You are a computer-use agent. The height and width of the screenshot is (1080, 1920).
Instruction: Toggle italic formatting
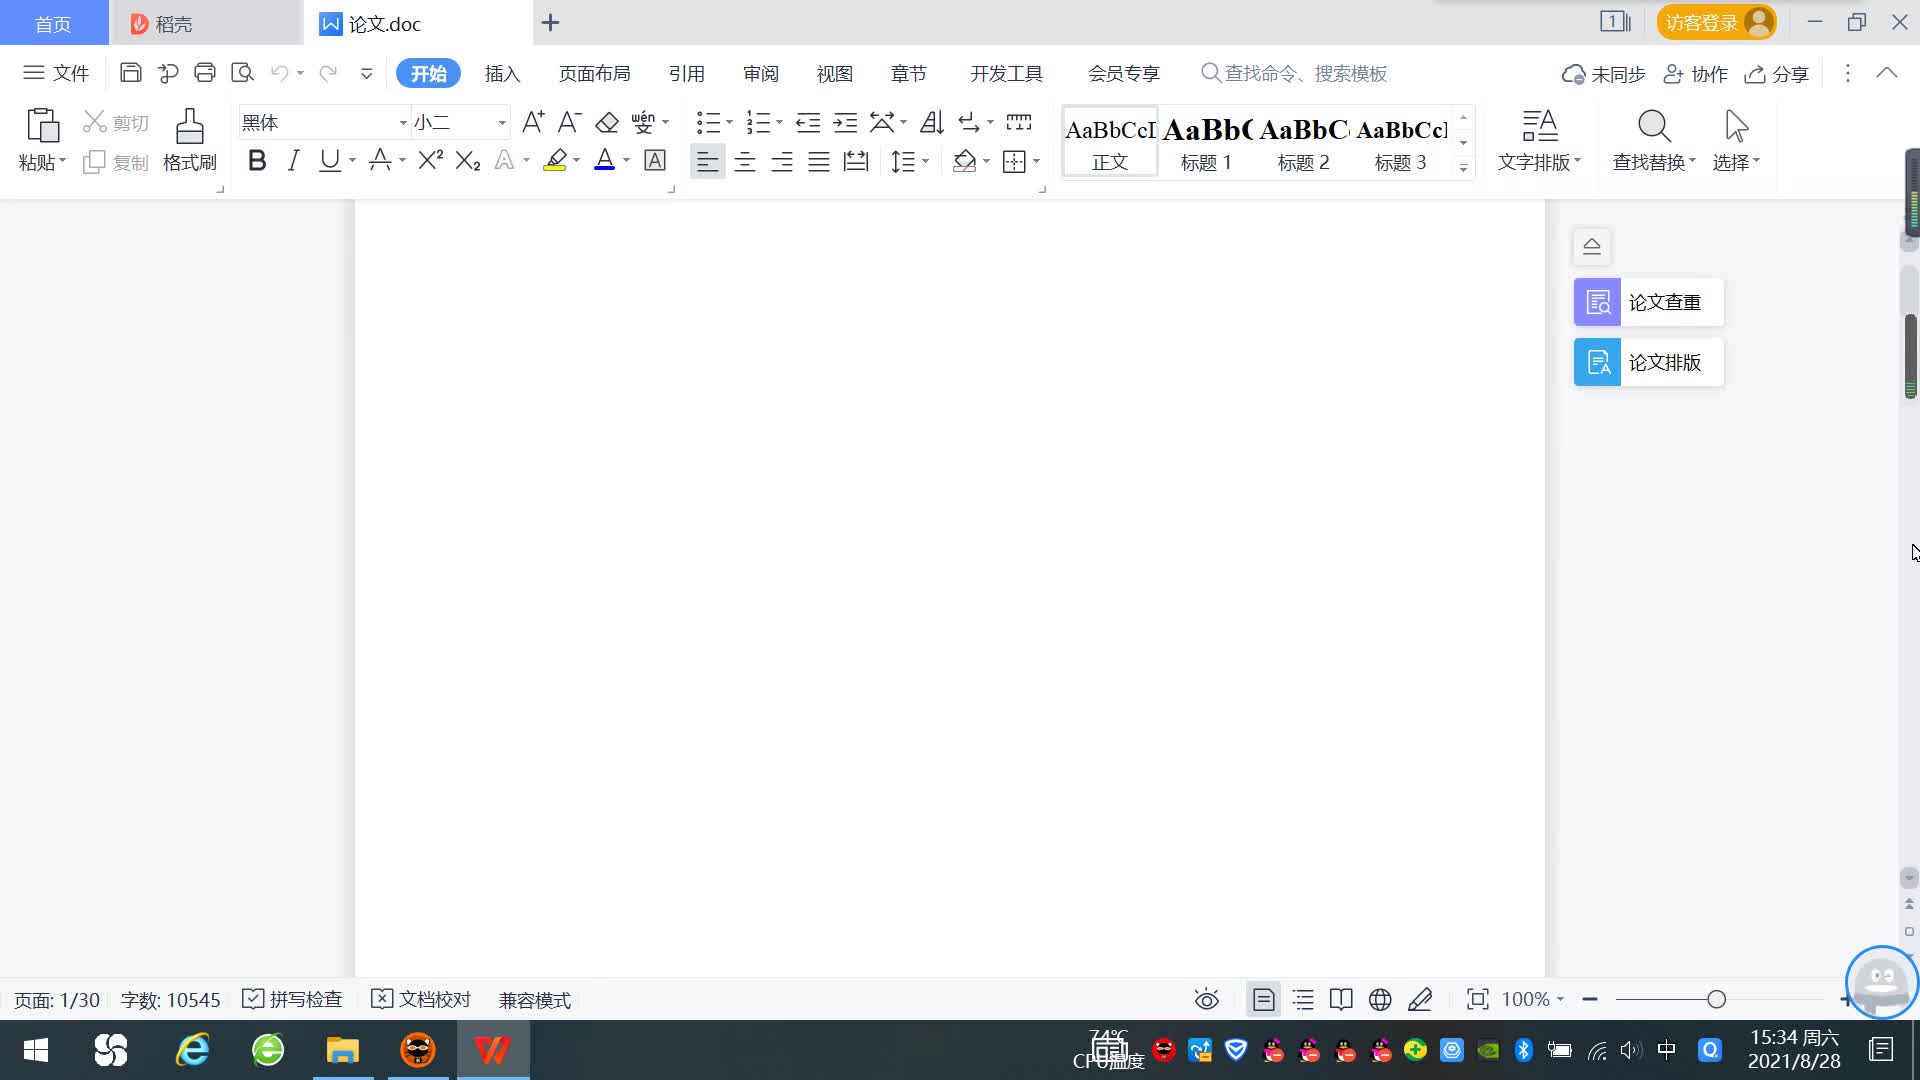(x=293, y=161)
